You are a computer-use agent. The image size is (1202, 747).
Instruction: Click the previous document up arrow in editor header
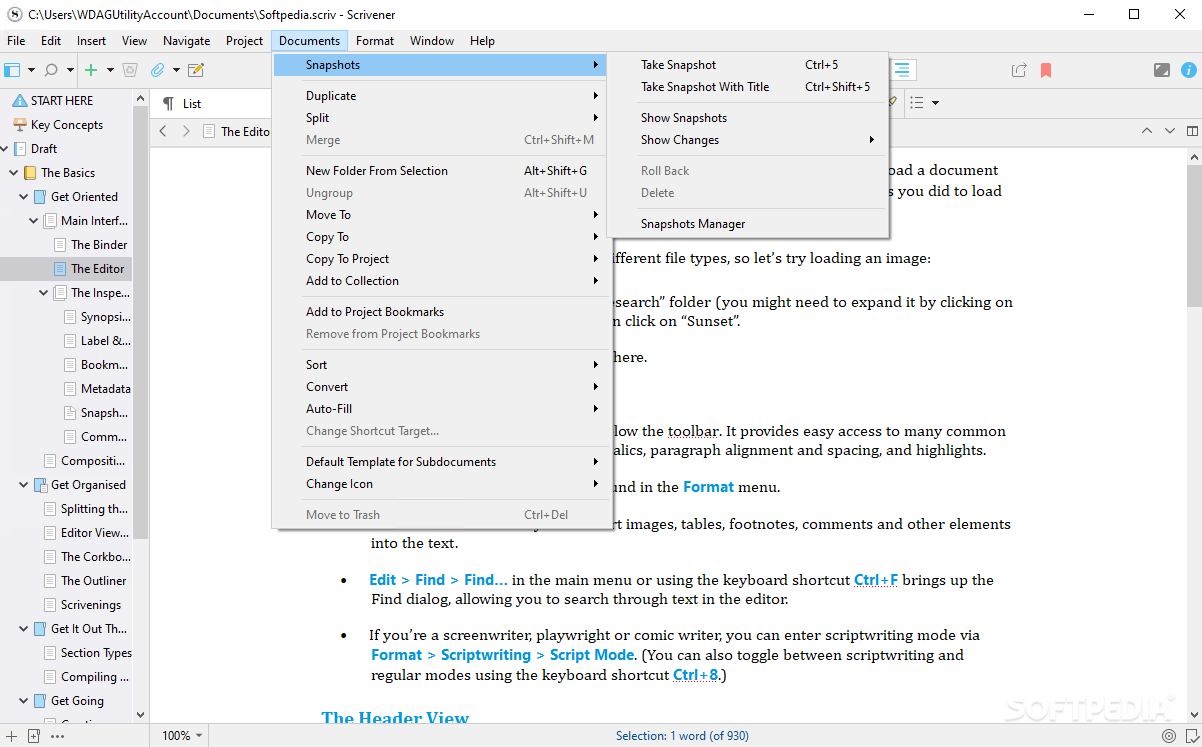[1147, 131]
